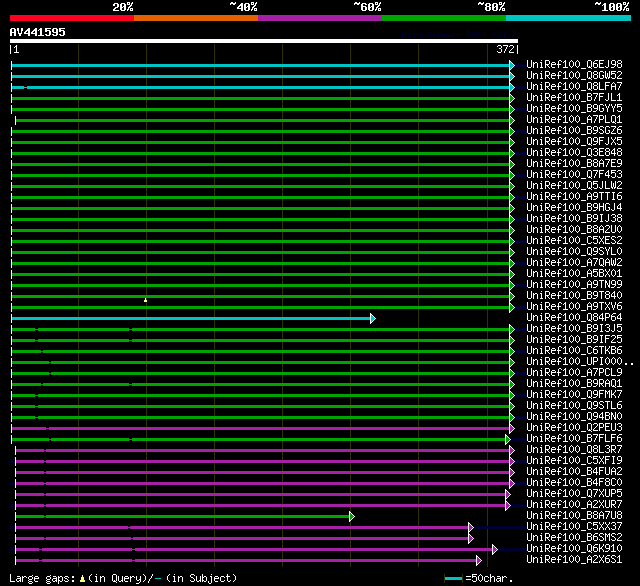
Task: Click the 50 char scale bar in legend
Action: [454, 578]
